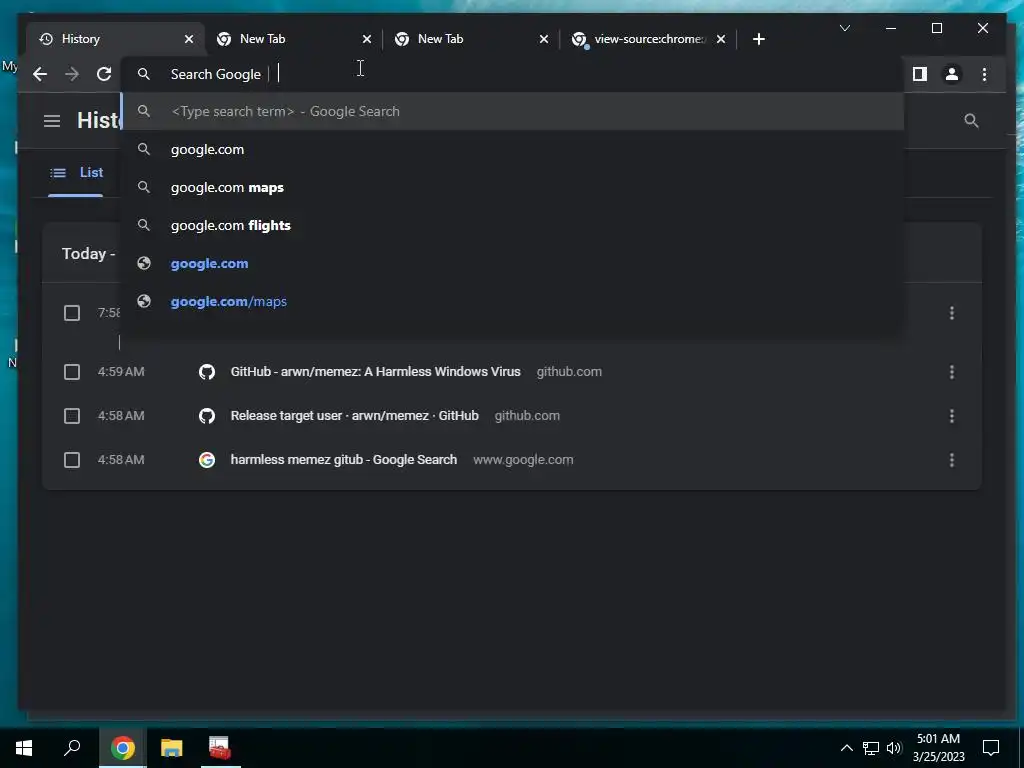Image resolution: width=1024 pixels, height=768 pixels.
Task: Switch to the view-source:chrome tab
Action: click(648, 39)
